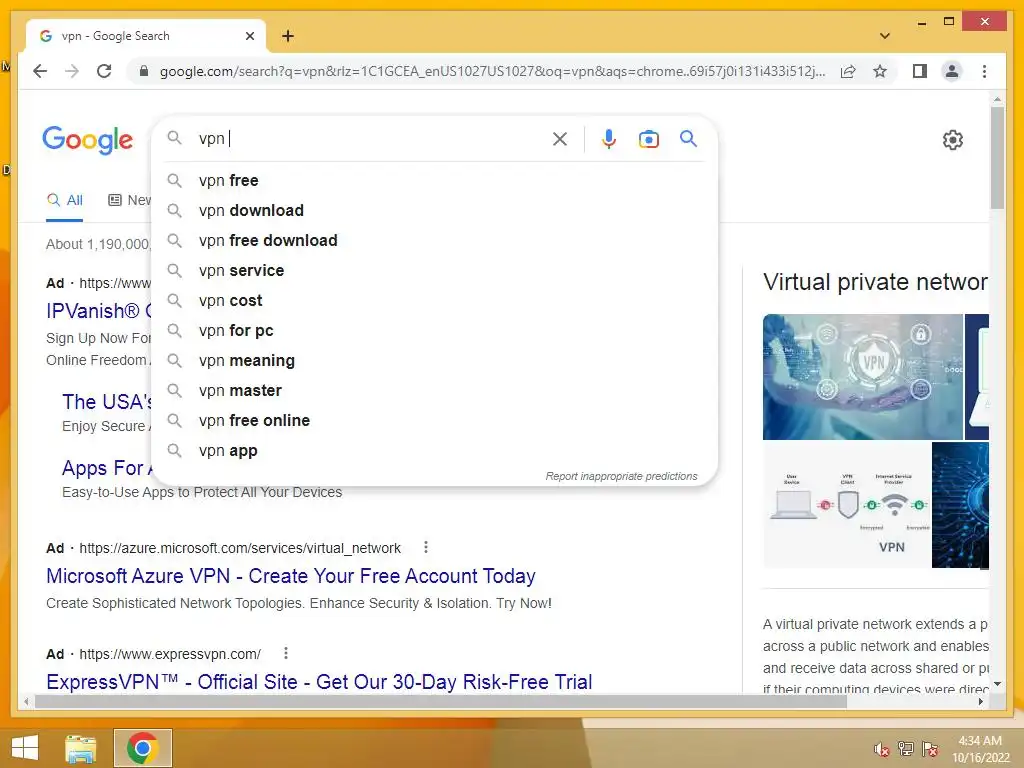The height and width of the screenshot is (768, 1024).
Task: Pick the 'vpn cost' suggestion
Action: 434,300
